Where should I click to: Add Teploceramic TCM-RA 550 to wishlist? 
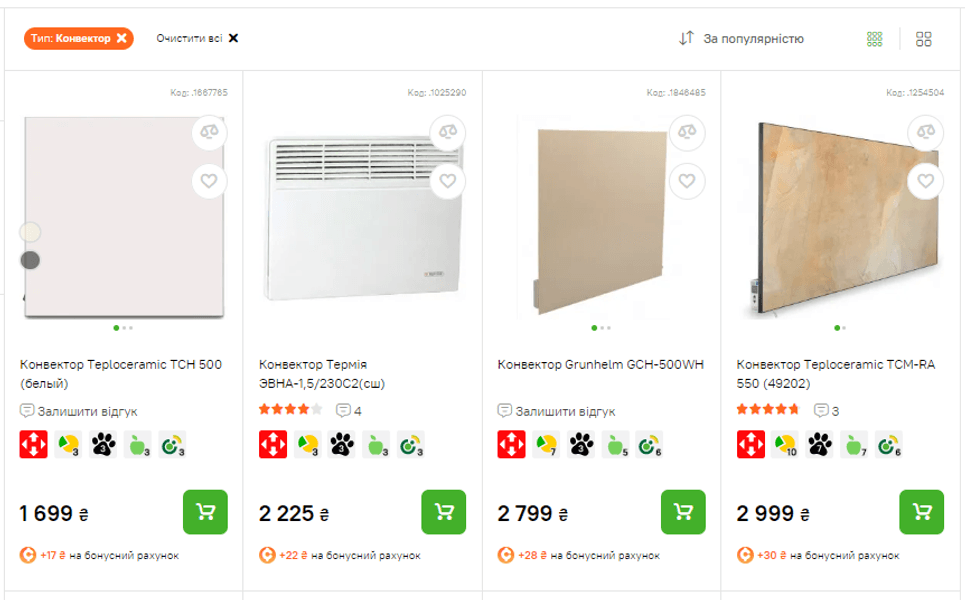pyautogui.click(x=925, y=181)
